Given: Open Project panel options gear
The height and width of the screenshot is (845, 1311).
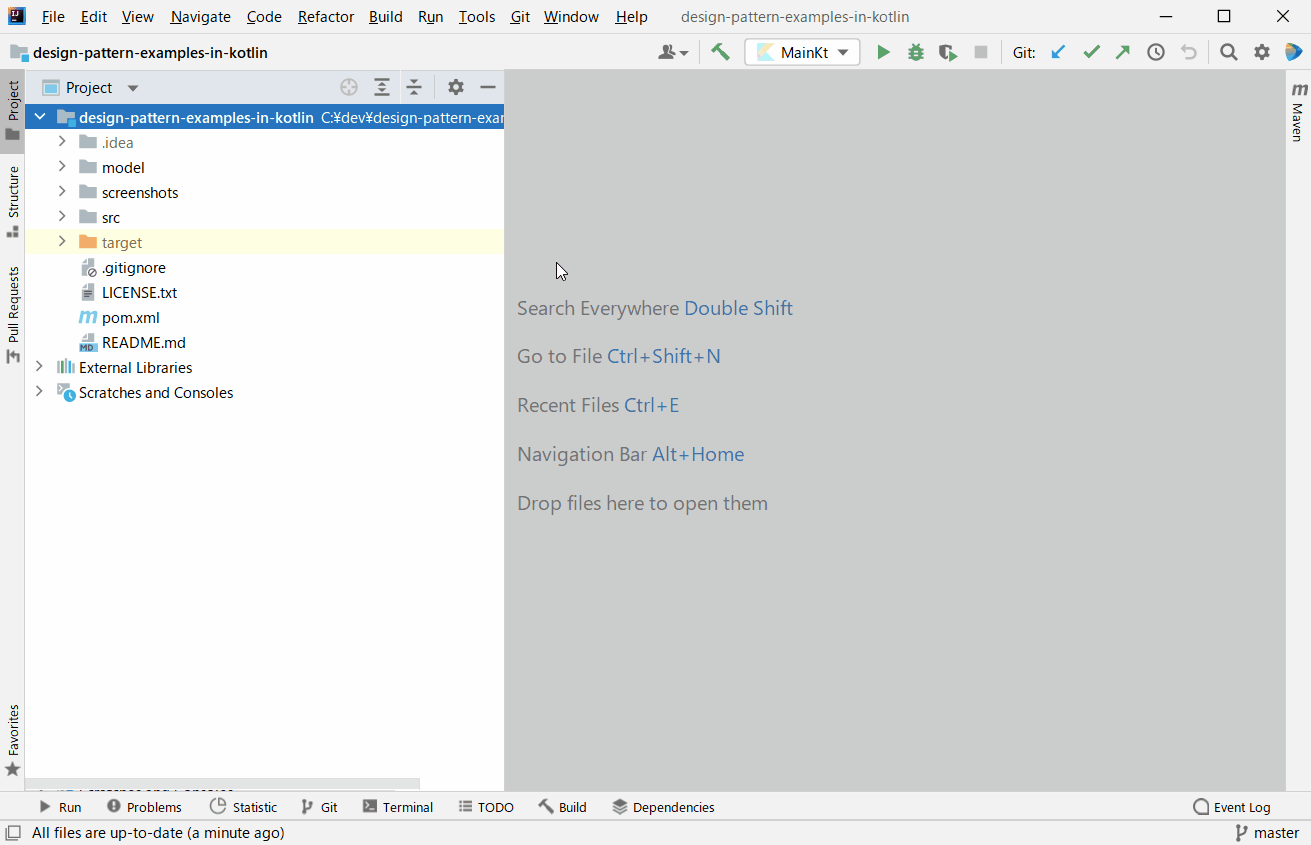Looking at the screenshot, I should point(456,87).
